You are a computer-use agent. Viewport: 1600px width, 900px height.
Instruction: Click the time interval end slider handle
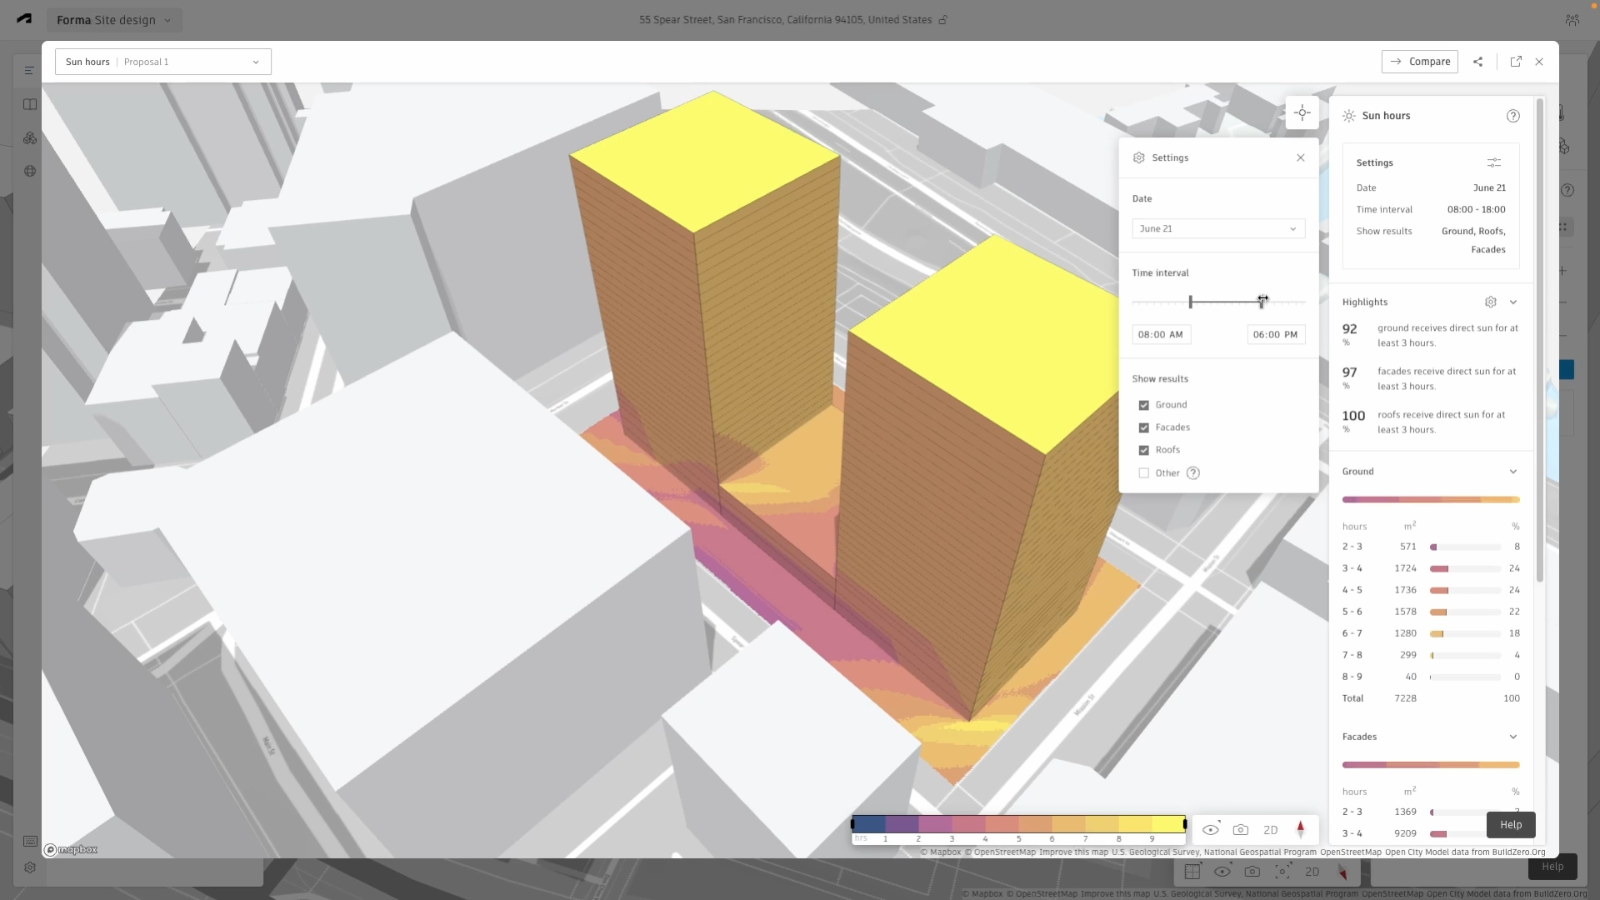coord(1262,302)
